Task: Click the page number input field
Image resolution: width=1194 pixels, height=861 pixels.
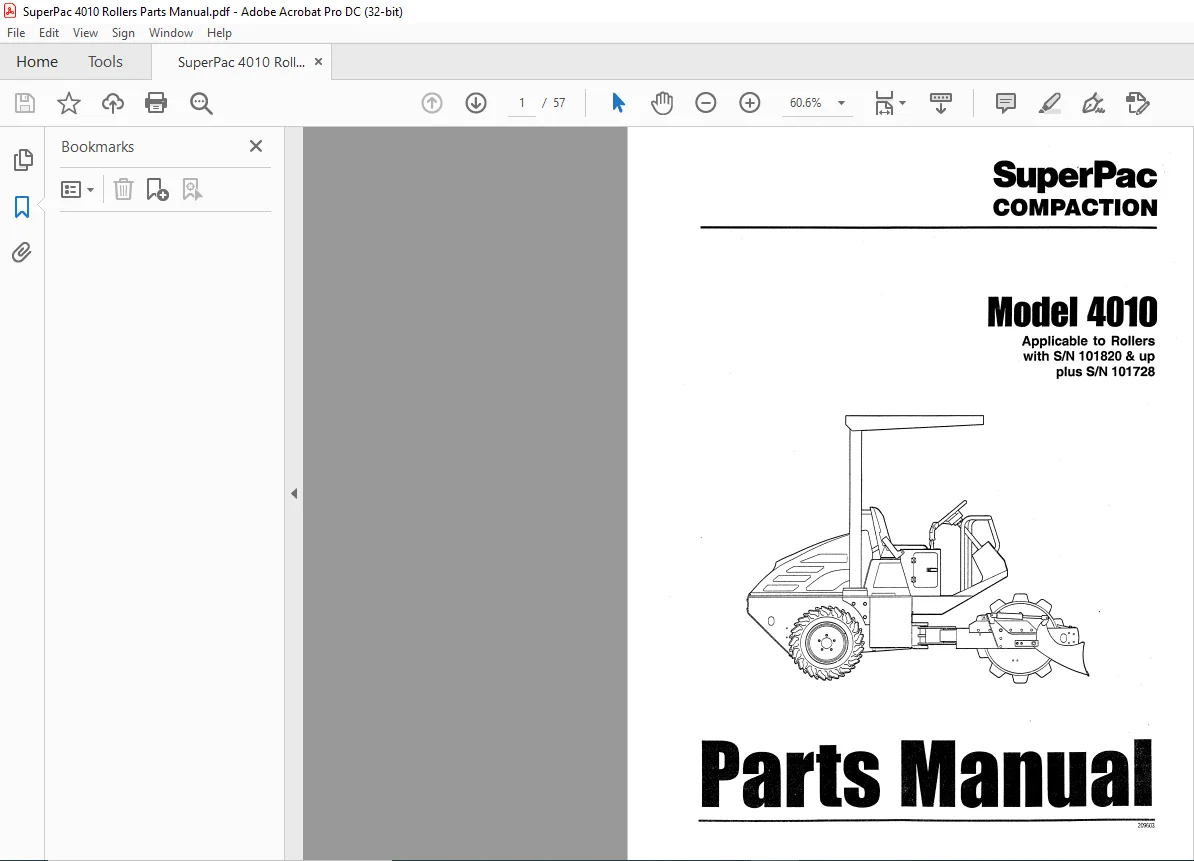Action: click(x=522, y=103)
